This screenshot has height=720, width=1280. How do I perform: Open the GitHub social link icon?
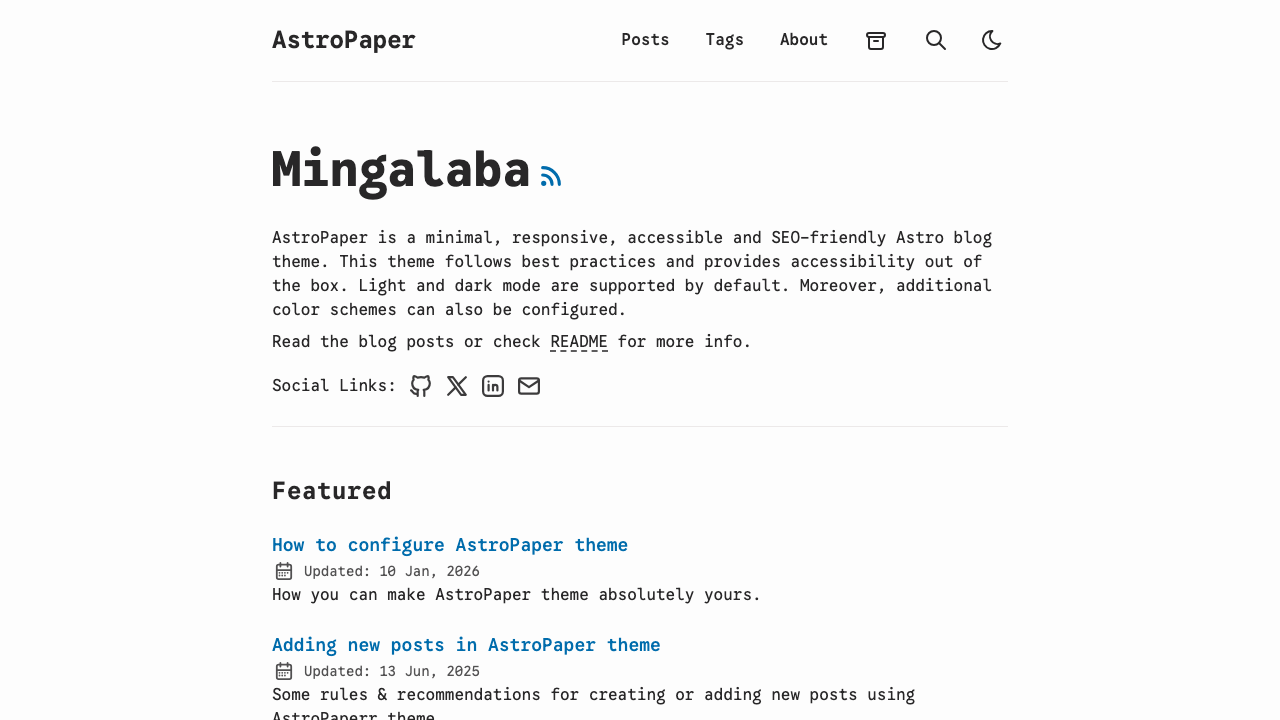(419, 385)
